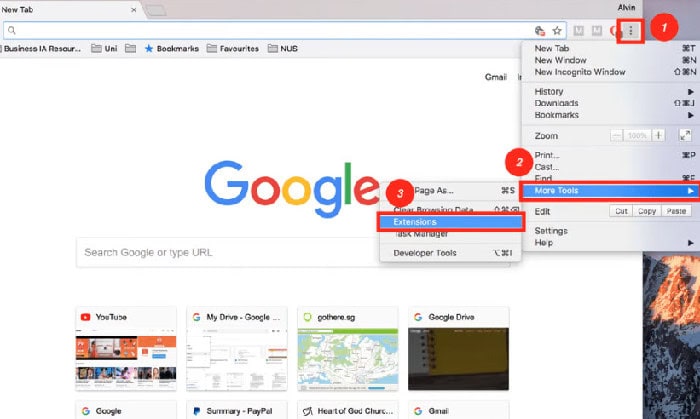Click the Alvin profile name button
The width and height of the screenshot is (700, 419).
[626, 8]
